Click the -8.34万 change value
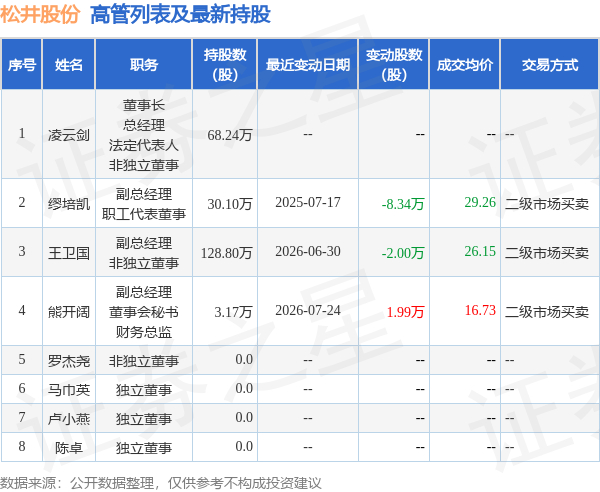The image size is (600, 492). (403, 204)
